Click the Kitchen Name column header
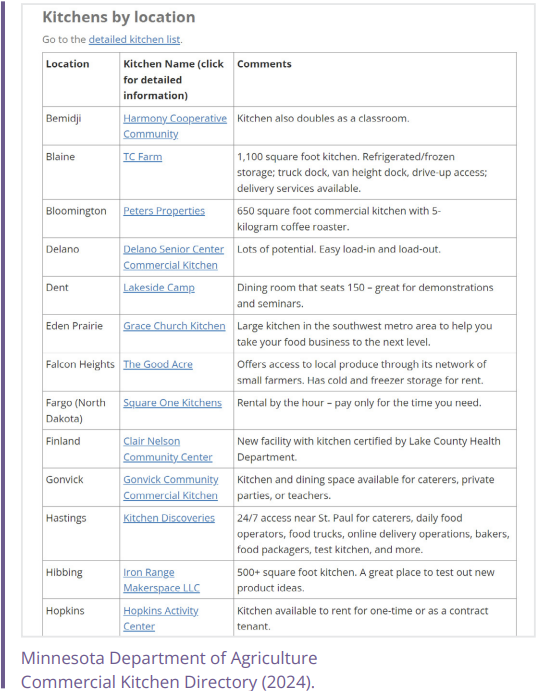537x691 pixels. pos(174,80)
